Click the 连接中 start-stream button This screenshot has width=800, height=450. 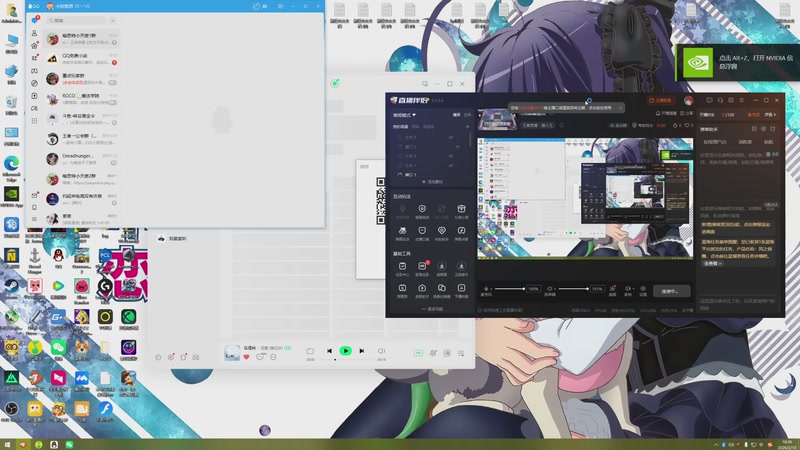pos(672,291)
